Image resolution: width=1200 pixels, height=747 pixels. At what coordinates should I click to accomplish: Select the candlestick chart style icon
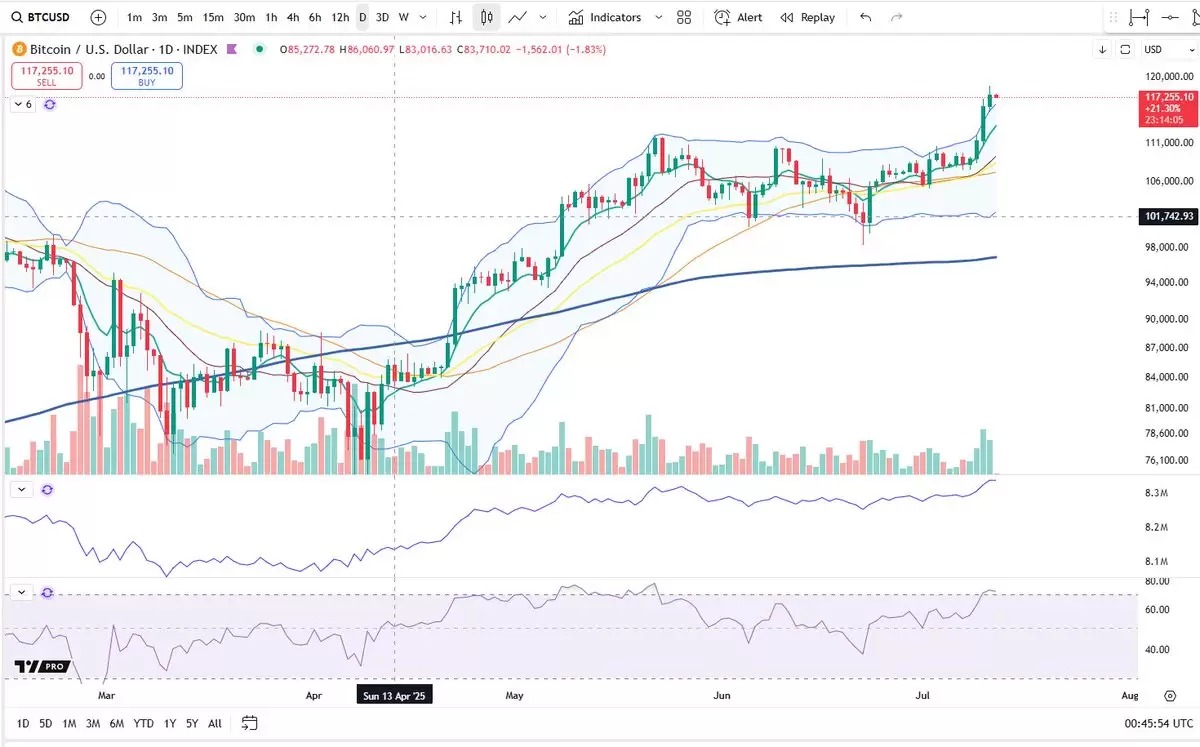[486, 17]
